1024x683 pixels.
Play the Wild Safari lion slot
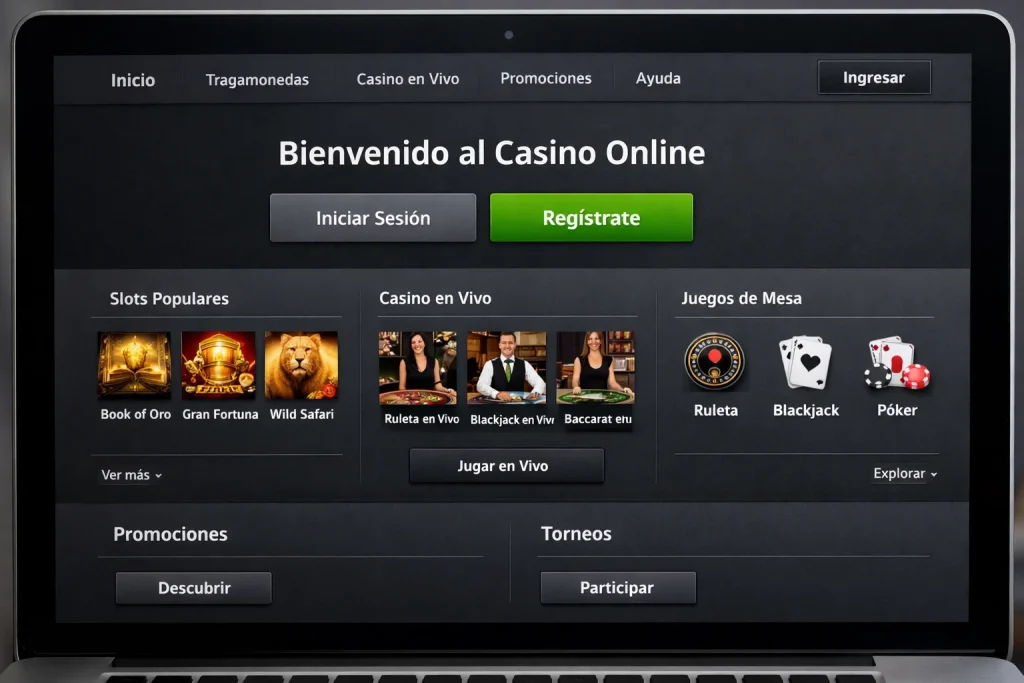[x=301, y=365]
